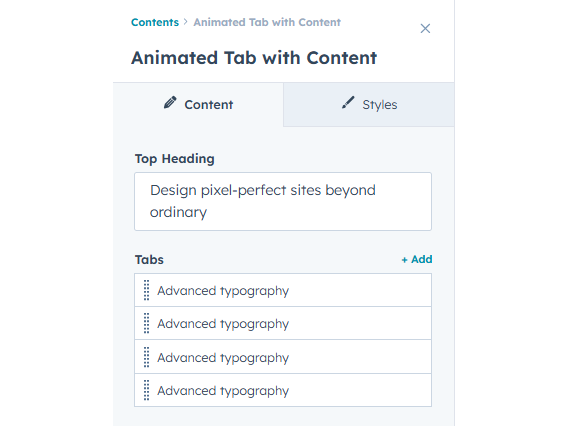Open the second Advanced typography row
This screenshot has height=426, width=568.
click(283, 323)
